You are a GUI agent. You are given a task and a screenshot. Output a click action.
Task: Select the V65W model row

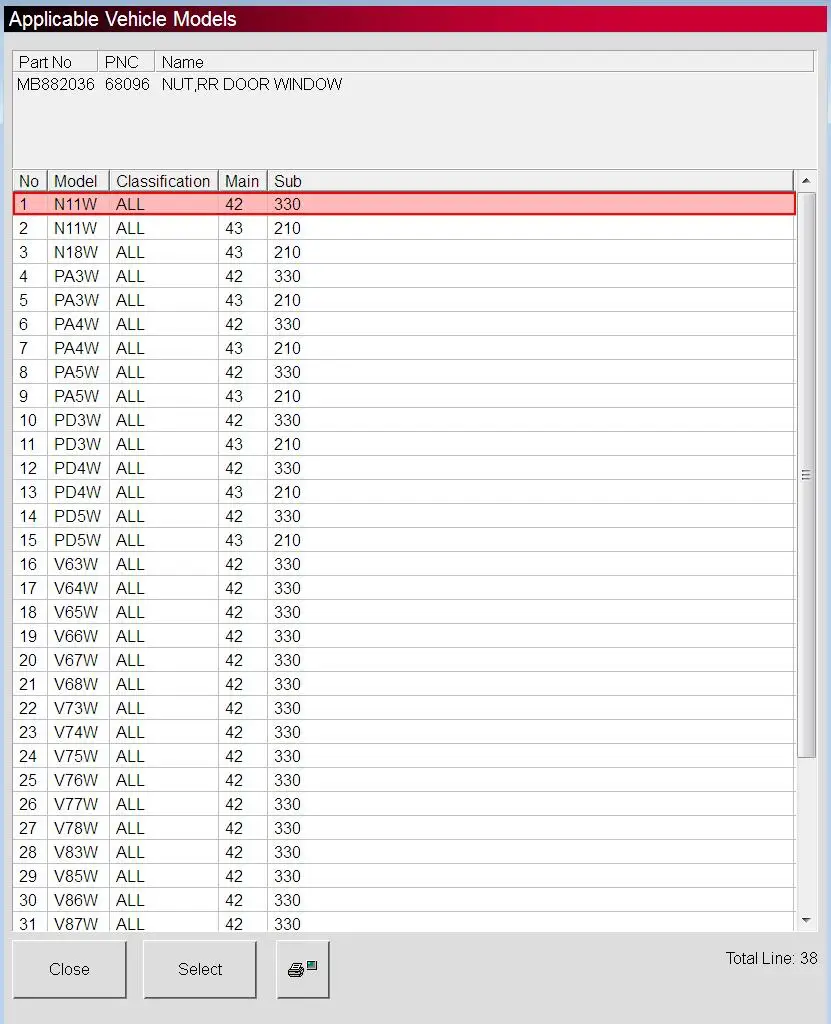pyautogui.click(x=404, y=613)
